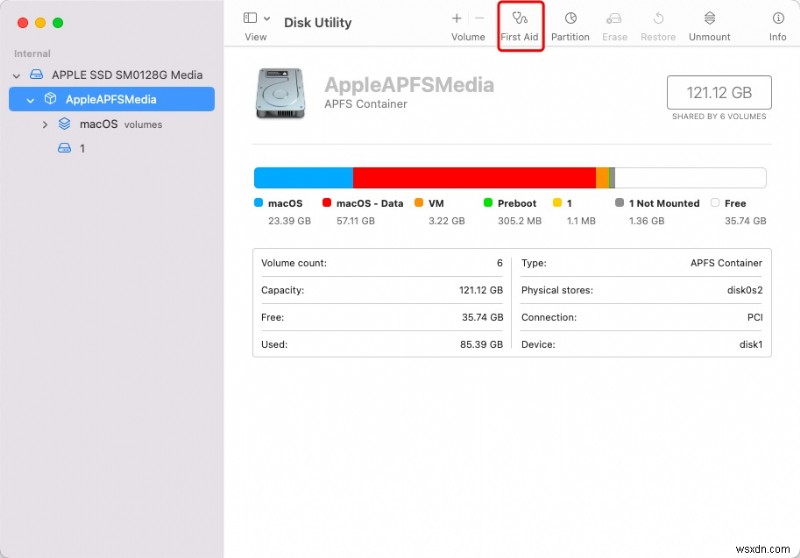The height and width of the screenshot is (558, 800).
Task: Click the yellow minimize window button
Action: pos(40,22)
